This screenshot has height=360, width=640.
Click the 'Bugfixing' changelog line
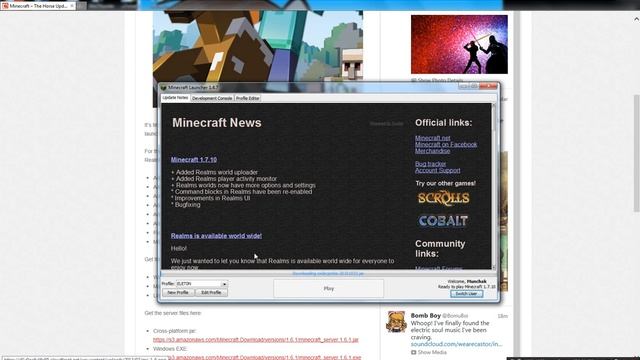186,205
